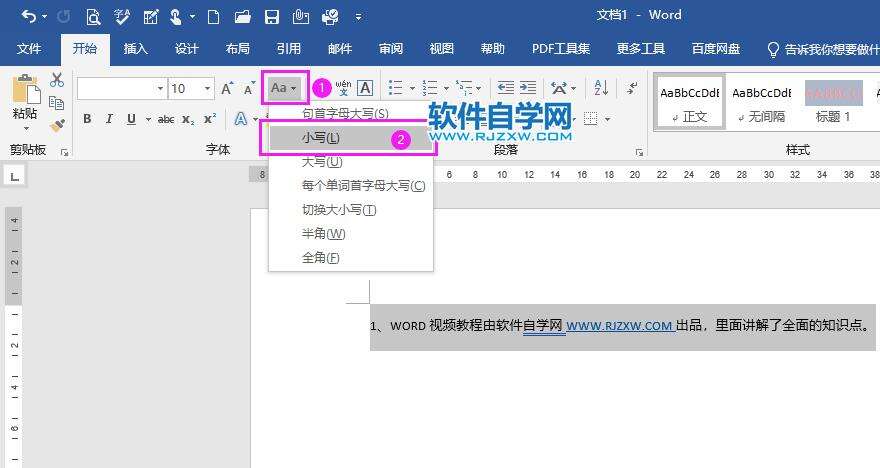The width and height of the screenshot is (880, 468).
Task: Click the email attachment paperclip icon
Action: point(301,17)
